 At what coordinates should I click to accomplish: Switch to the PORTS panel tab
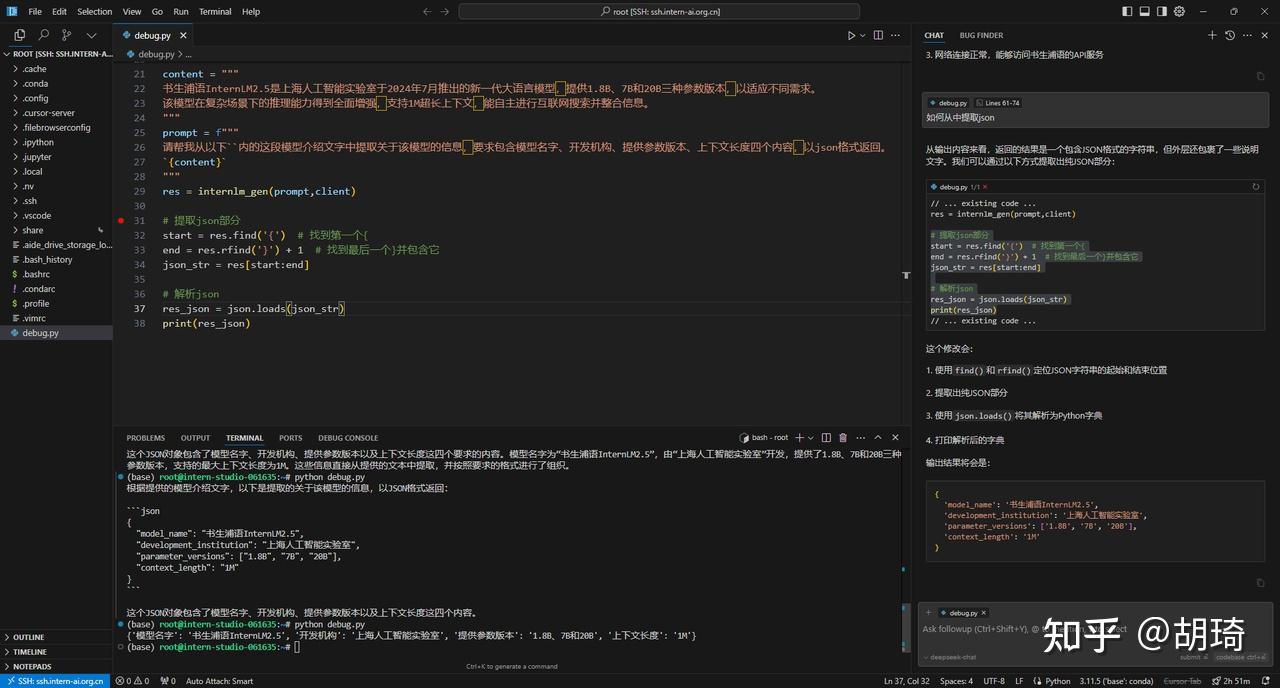click(x=291, y=438)
